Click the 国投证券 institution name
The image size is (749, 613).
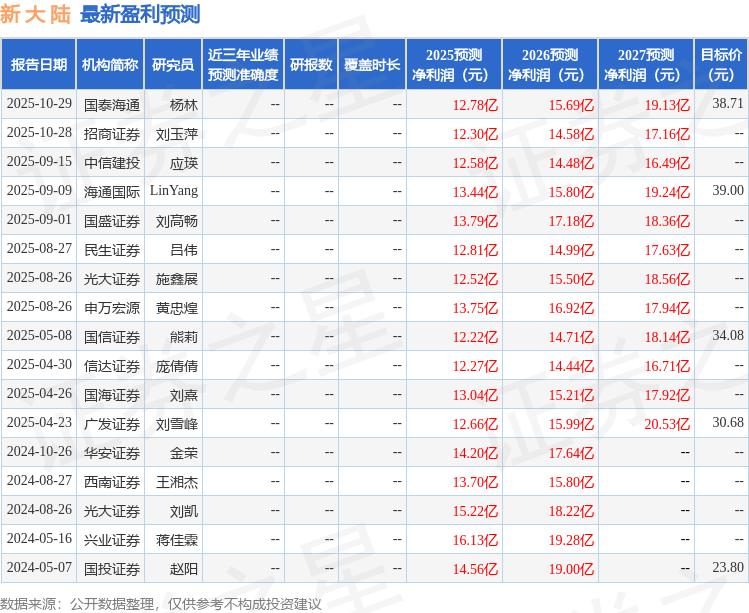pos(112,569)
